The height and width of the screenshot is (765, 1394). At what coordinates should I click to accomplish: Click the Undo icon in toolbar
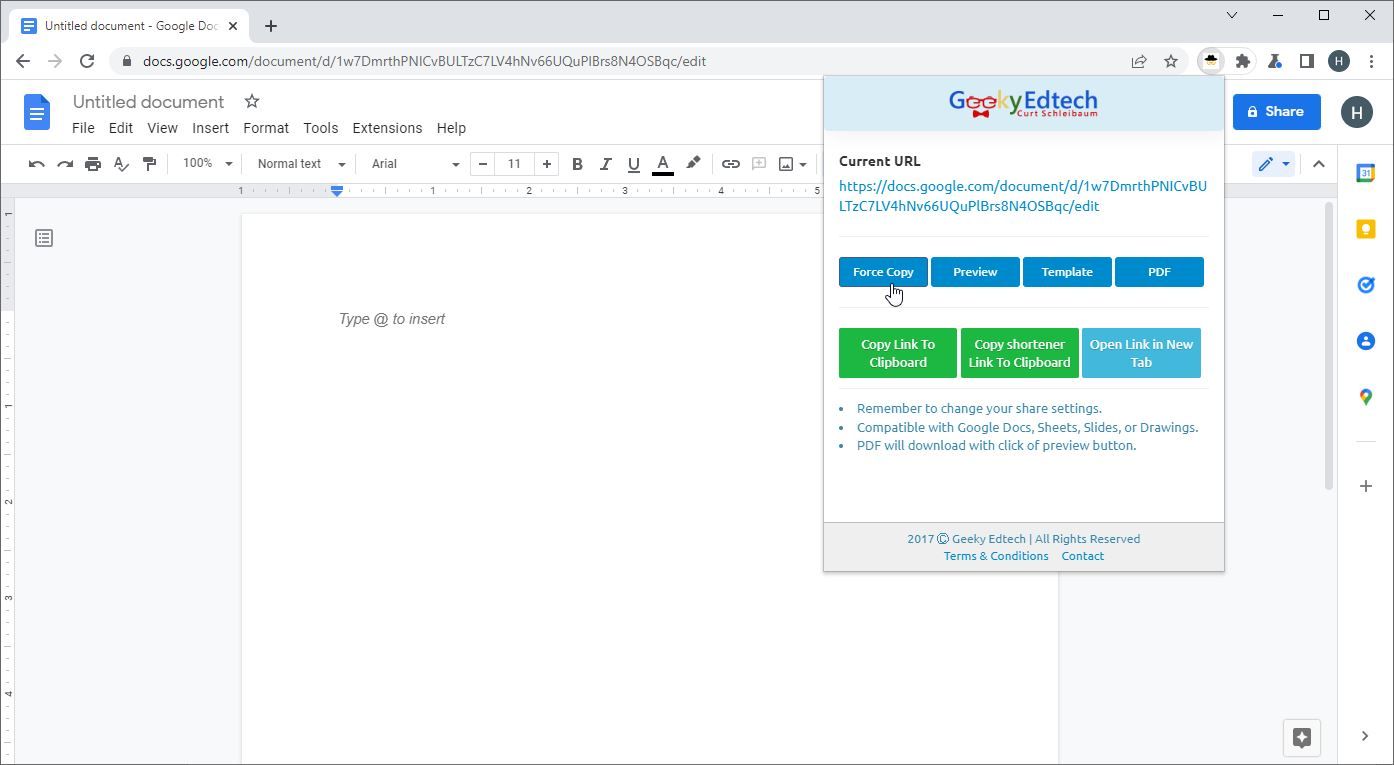tap(37, 164)
